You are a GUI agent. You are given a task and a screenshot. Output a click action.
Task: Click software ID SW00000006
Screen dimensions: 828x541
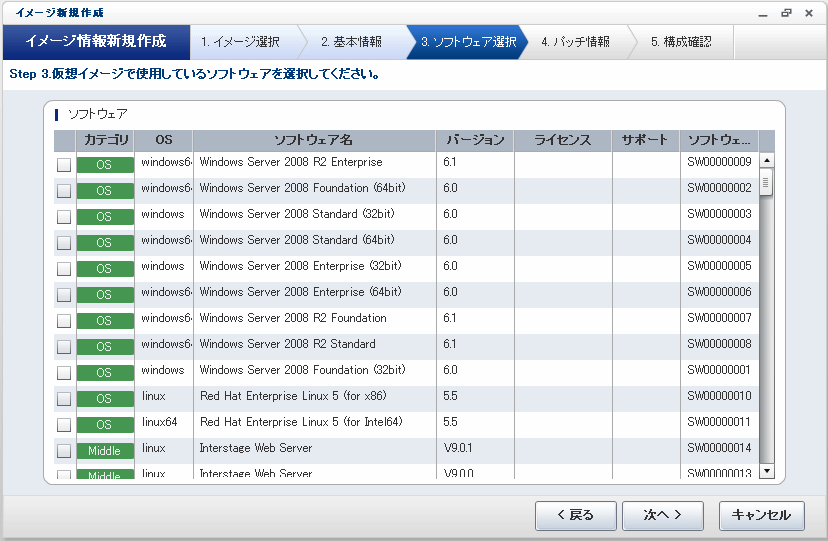click(x=719, y=292)
